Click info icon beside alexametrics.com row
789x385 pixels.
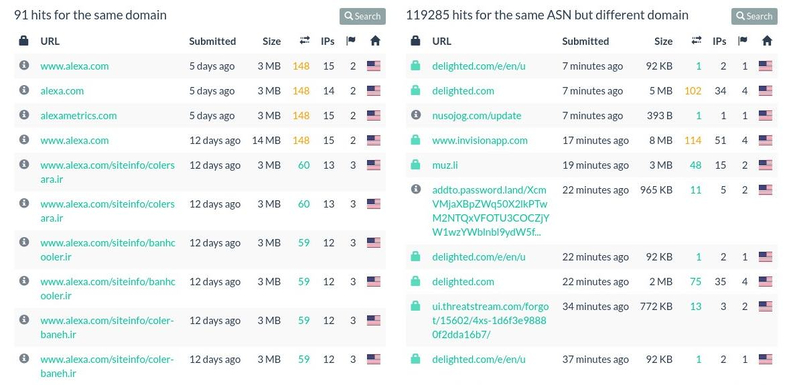24,115
